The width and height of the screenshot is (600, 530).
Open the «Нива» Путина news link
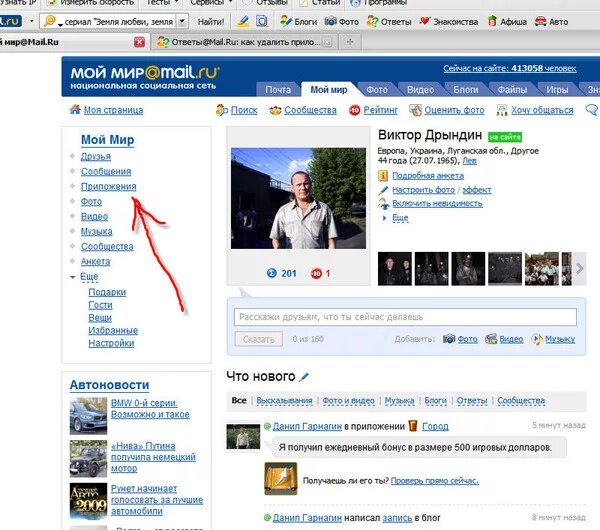click(153, 457)
